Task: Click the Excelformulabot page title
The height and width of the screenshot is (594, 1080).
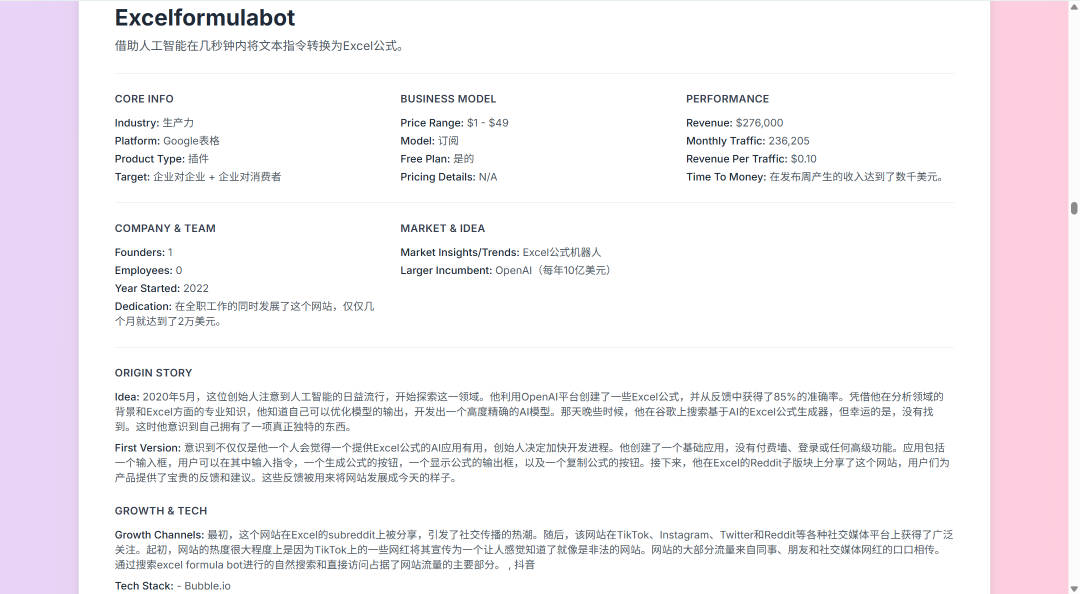Action: (205, 17)
